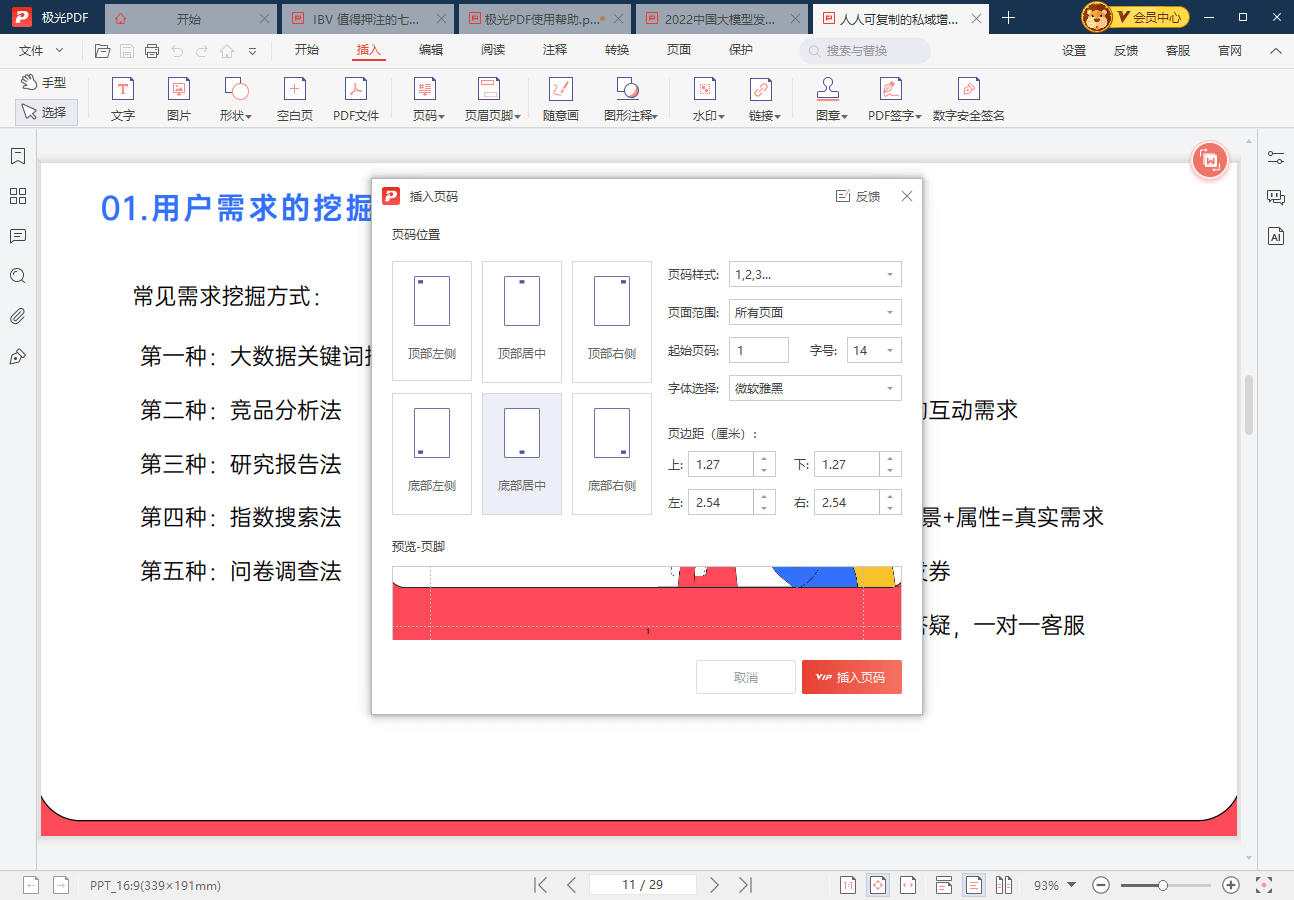Select 底部右侧 page number position

pos(612,453)
